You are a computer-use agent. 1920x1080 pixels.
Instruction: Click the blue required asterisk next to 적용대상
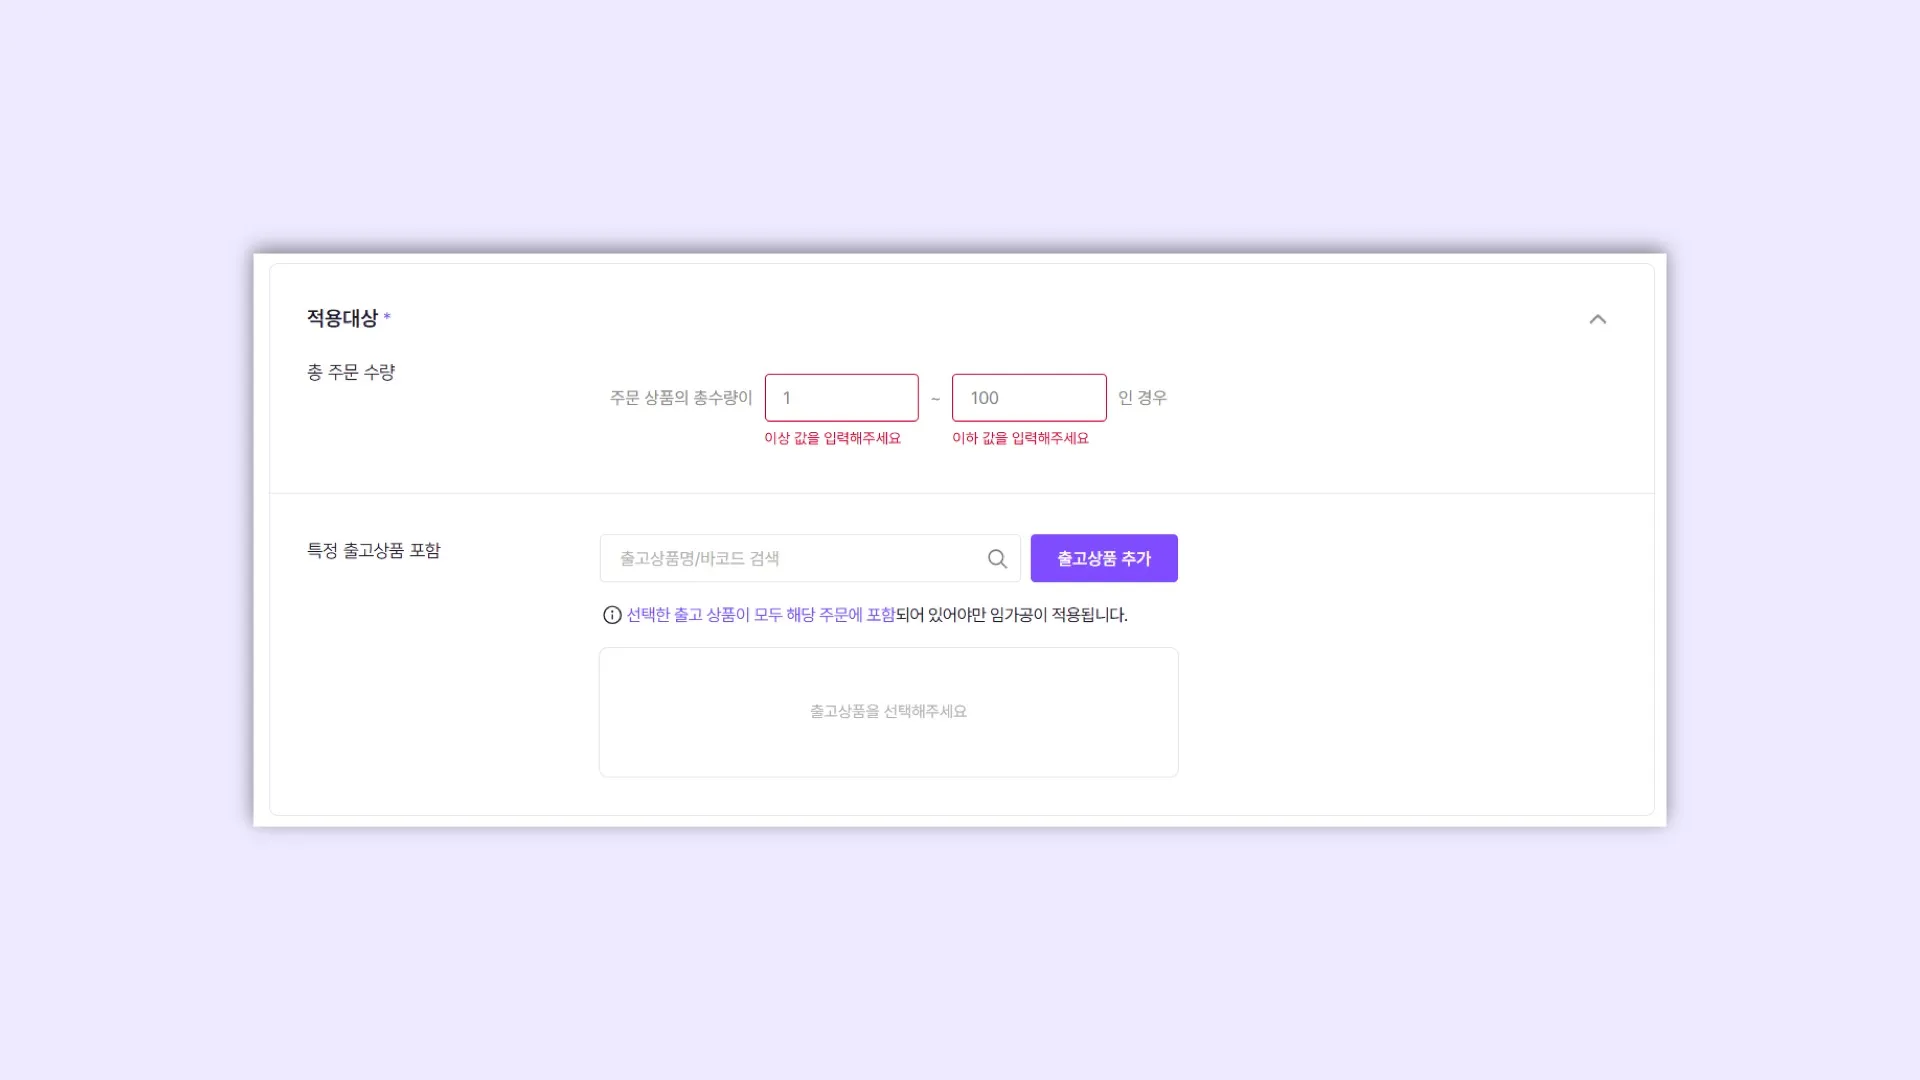(387, 317)
